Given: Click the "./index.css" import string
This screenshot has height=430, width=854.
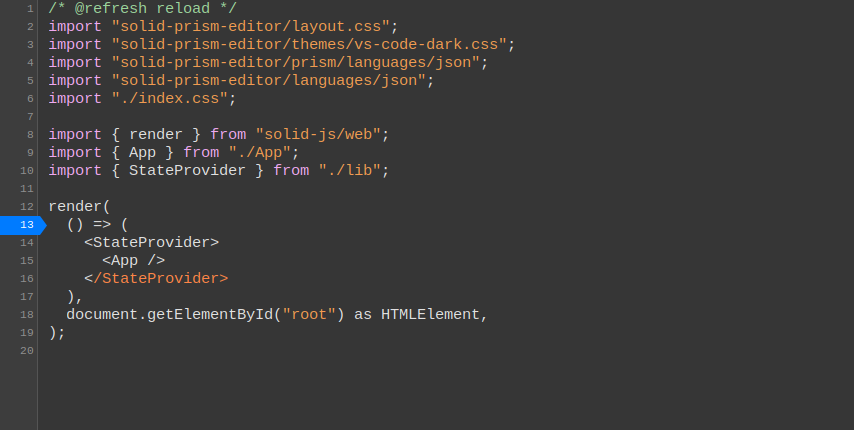Looking at the screenshot, I should (x=170, y=99).
